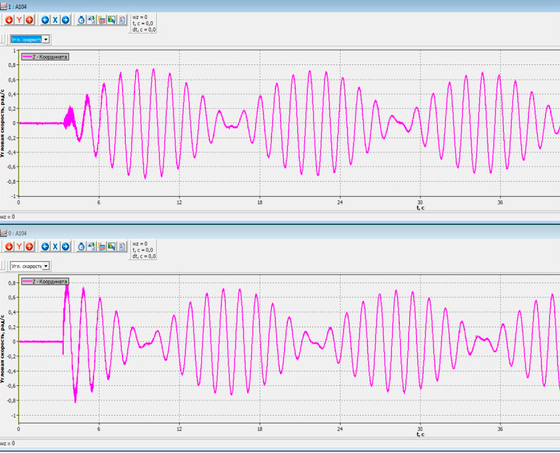Viewport: 560px width, 453px height.
Task: Click the green-blue arrows icon in window 1
Action: [x=91, y=20]
